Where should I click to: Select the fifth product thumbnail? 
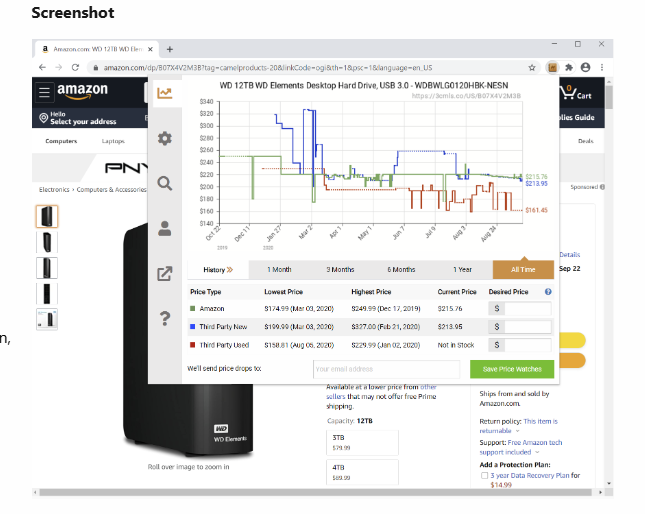tap(47, 319)
